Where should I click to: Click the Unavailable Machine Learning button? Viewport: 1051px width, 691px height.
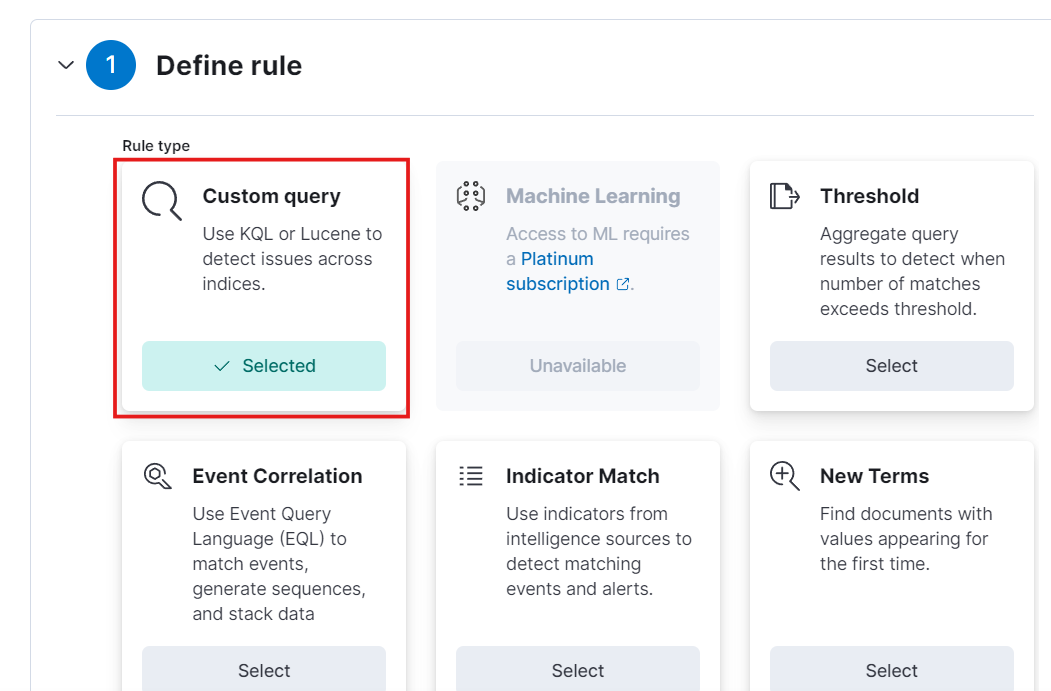tap(578, 366)
